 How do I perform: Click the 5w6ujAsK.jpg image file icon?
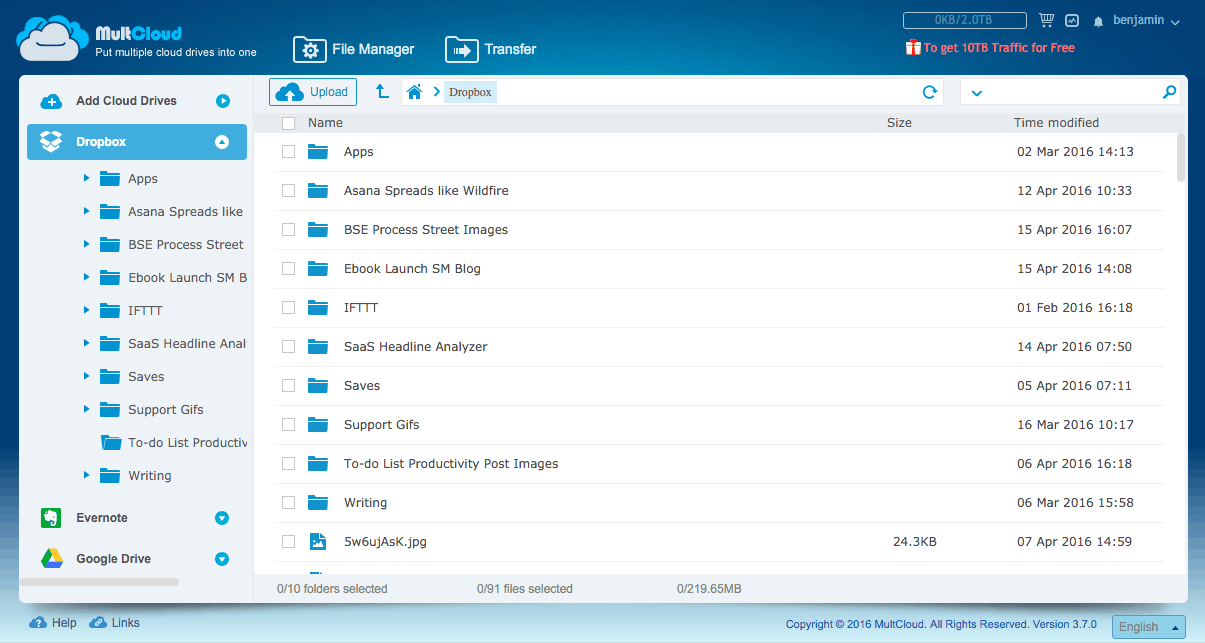[x=318, y=542]
